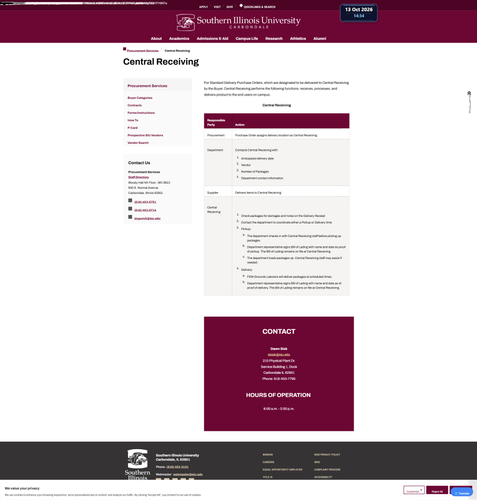The image size is (477, 500).
Task: Open the Careers footer link
Action: point(268,462)
